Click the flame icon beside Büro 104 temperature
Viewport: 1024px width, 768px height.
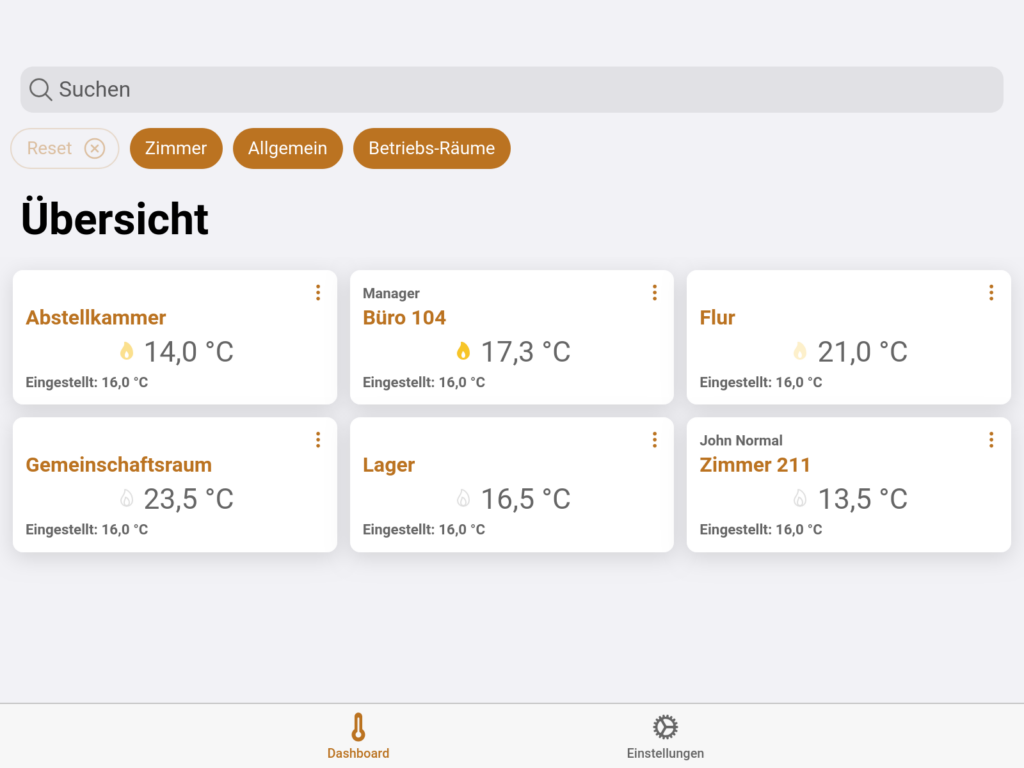coord(463,351)
